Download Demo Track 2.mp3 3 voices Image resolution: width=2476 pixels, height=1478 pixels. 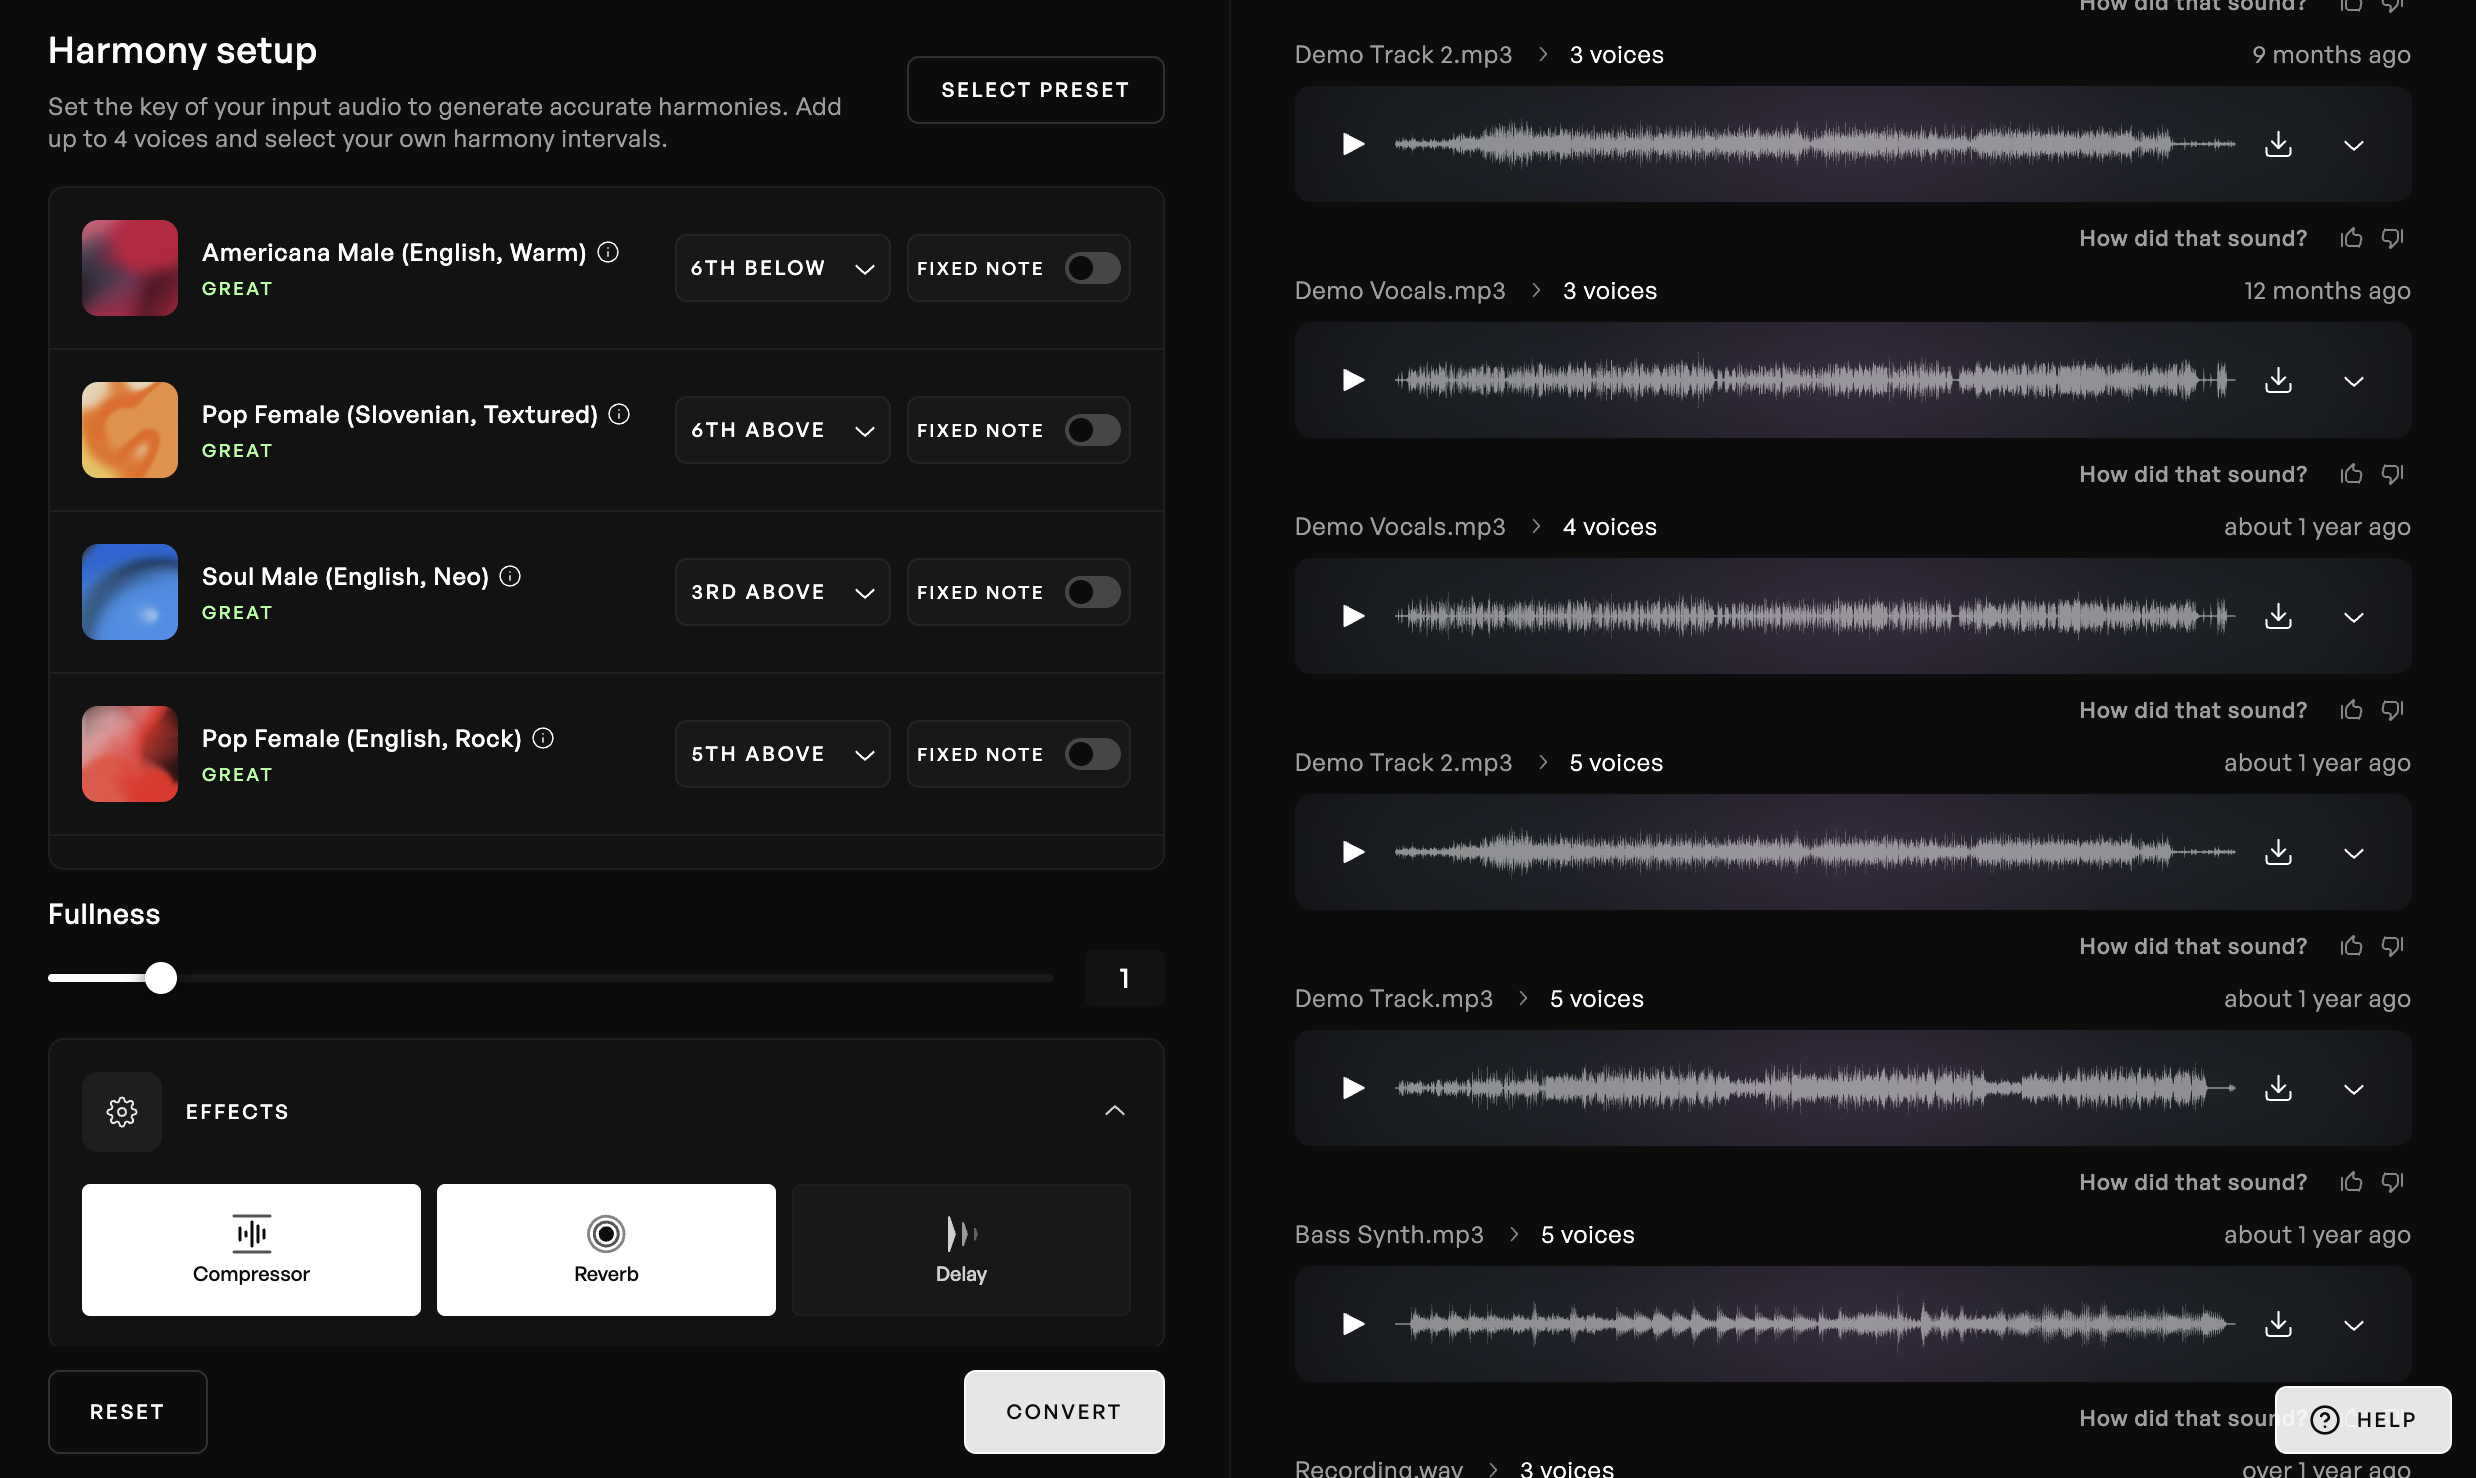(2278, 144)
